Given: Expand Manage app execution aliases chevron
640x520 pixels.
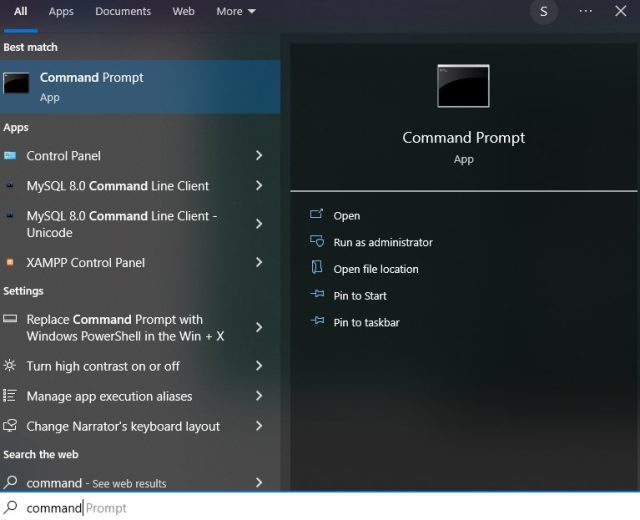Looking at the screenshot, I should coord(259,396).
